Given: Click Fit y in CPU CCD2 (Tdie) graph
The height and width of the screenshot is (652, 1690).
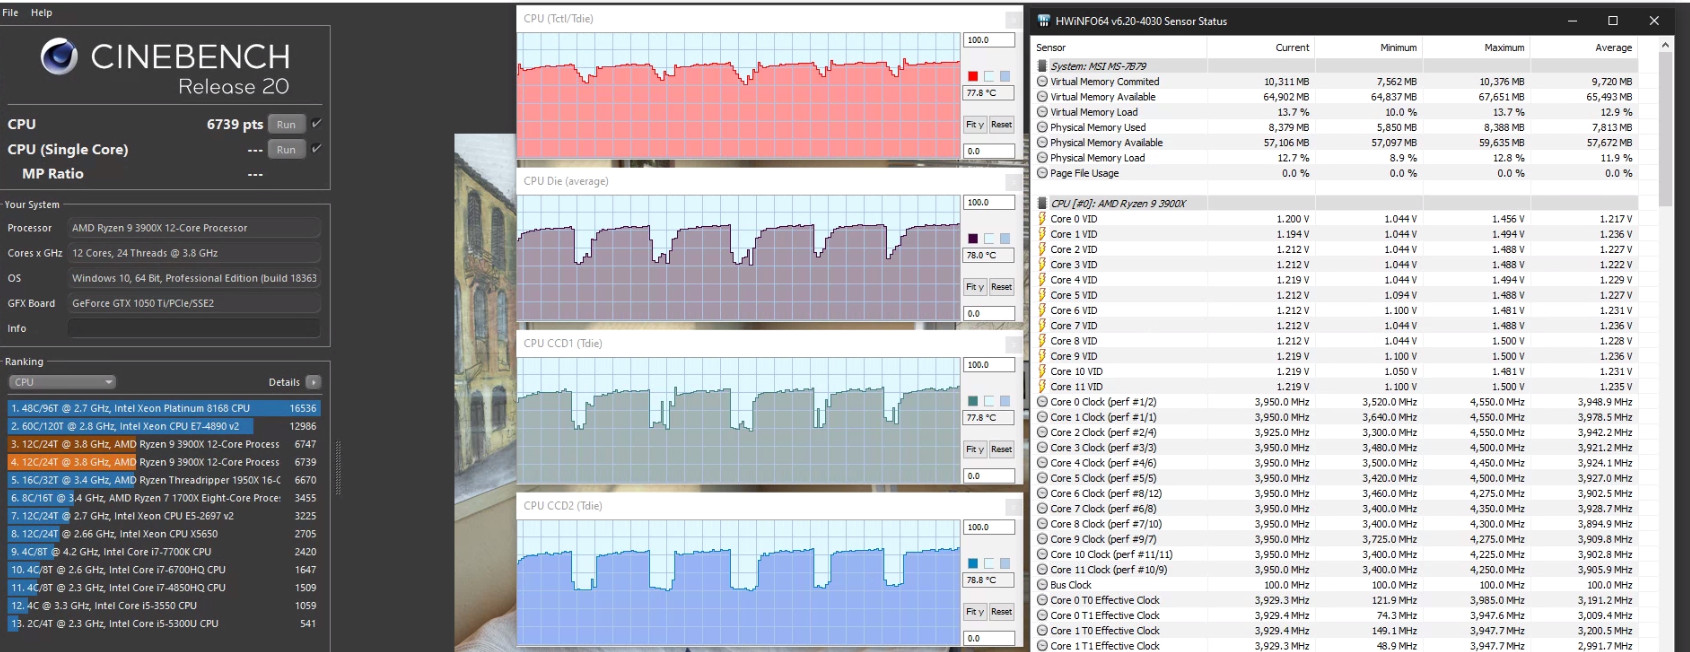Looking at the screenshot, I should click(x=975, y=611).
